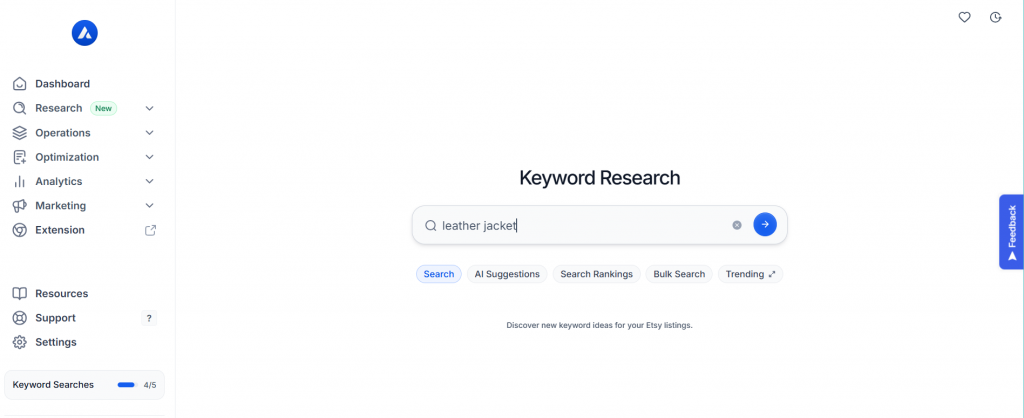Expand the Marketing section

click(150, 206)
